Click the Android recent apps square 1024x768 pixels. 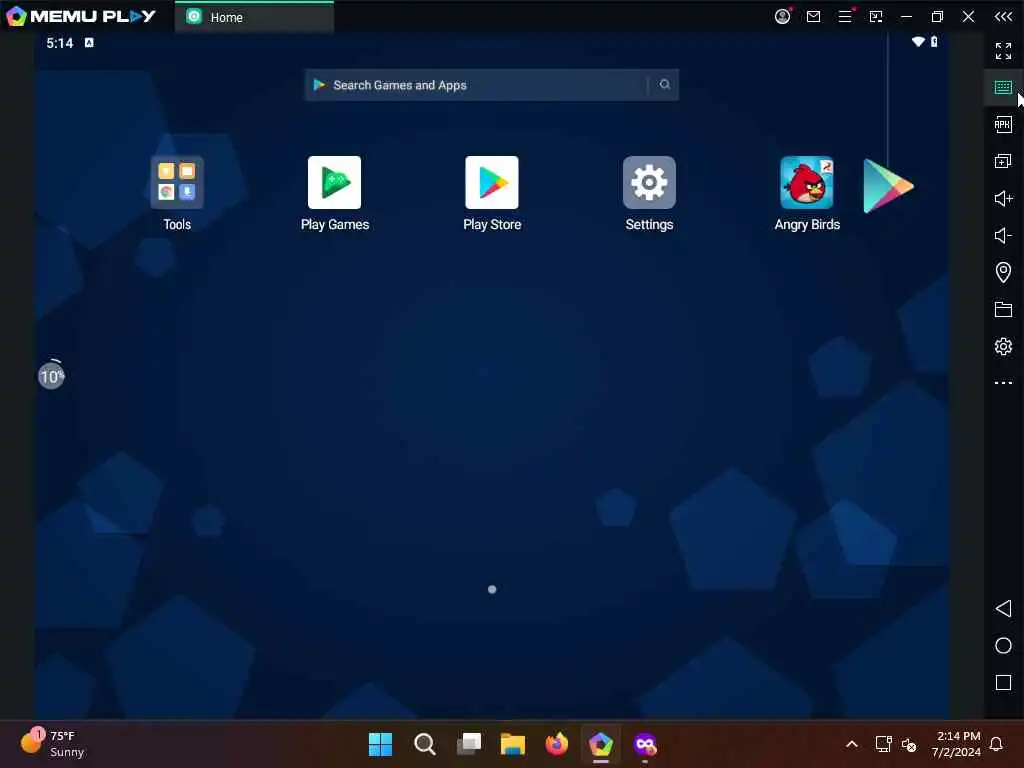pyautogui.click(x=1003, y=682)
